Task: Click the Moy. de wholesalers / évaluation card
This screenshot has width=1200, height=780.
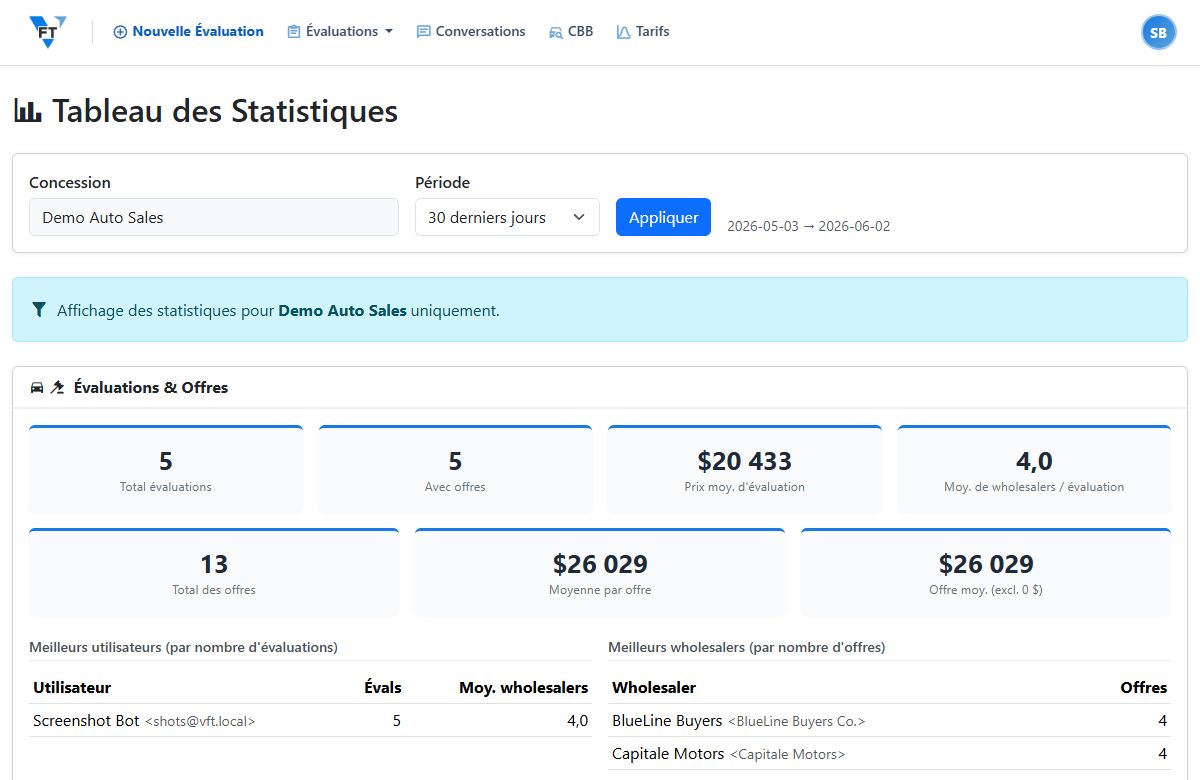Action: click(1034, 469)
